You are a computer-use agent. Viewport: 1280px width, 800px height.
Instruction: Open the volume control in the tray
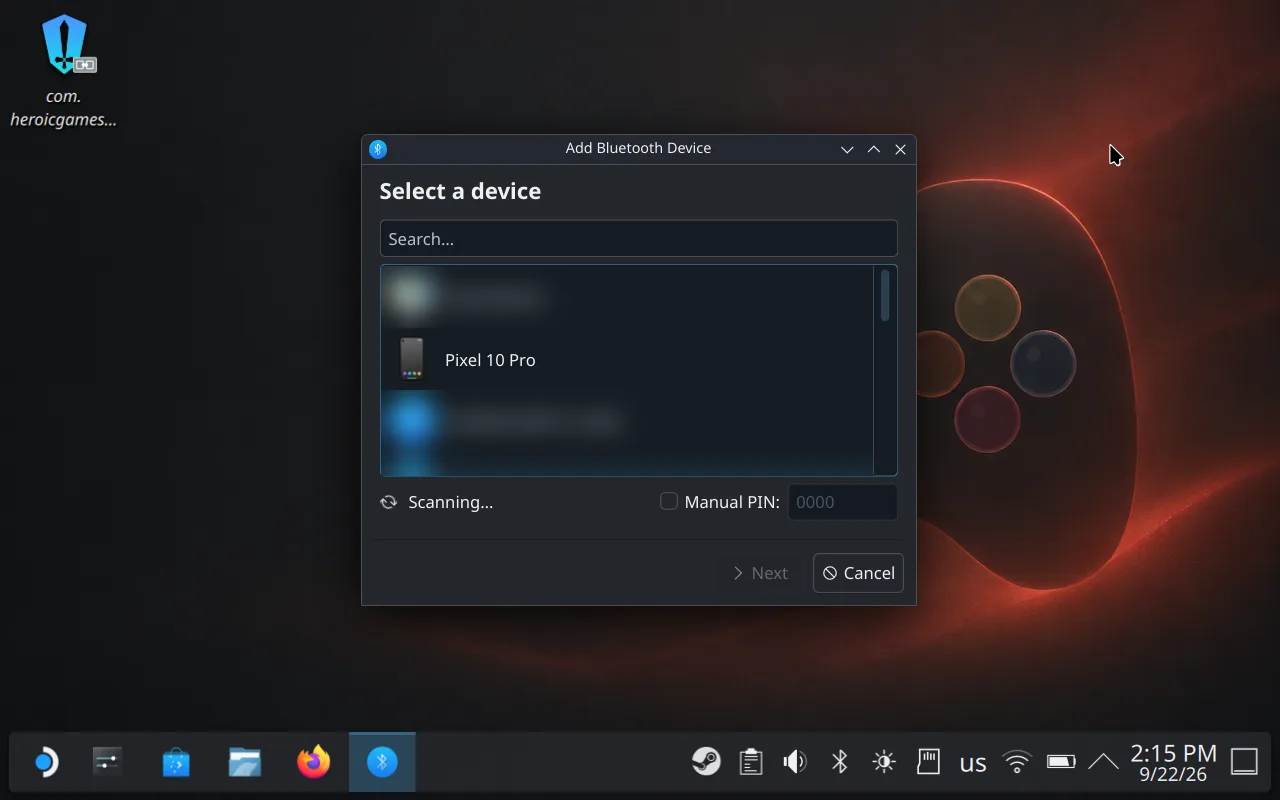[x=795, y=762]
